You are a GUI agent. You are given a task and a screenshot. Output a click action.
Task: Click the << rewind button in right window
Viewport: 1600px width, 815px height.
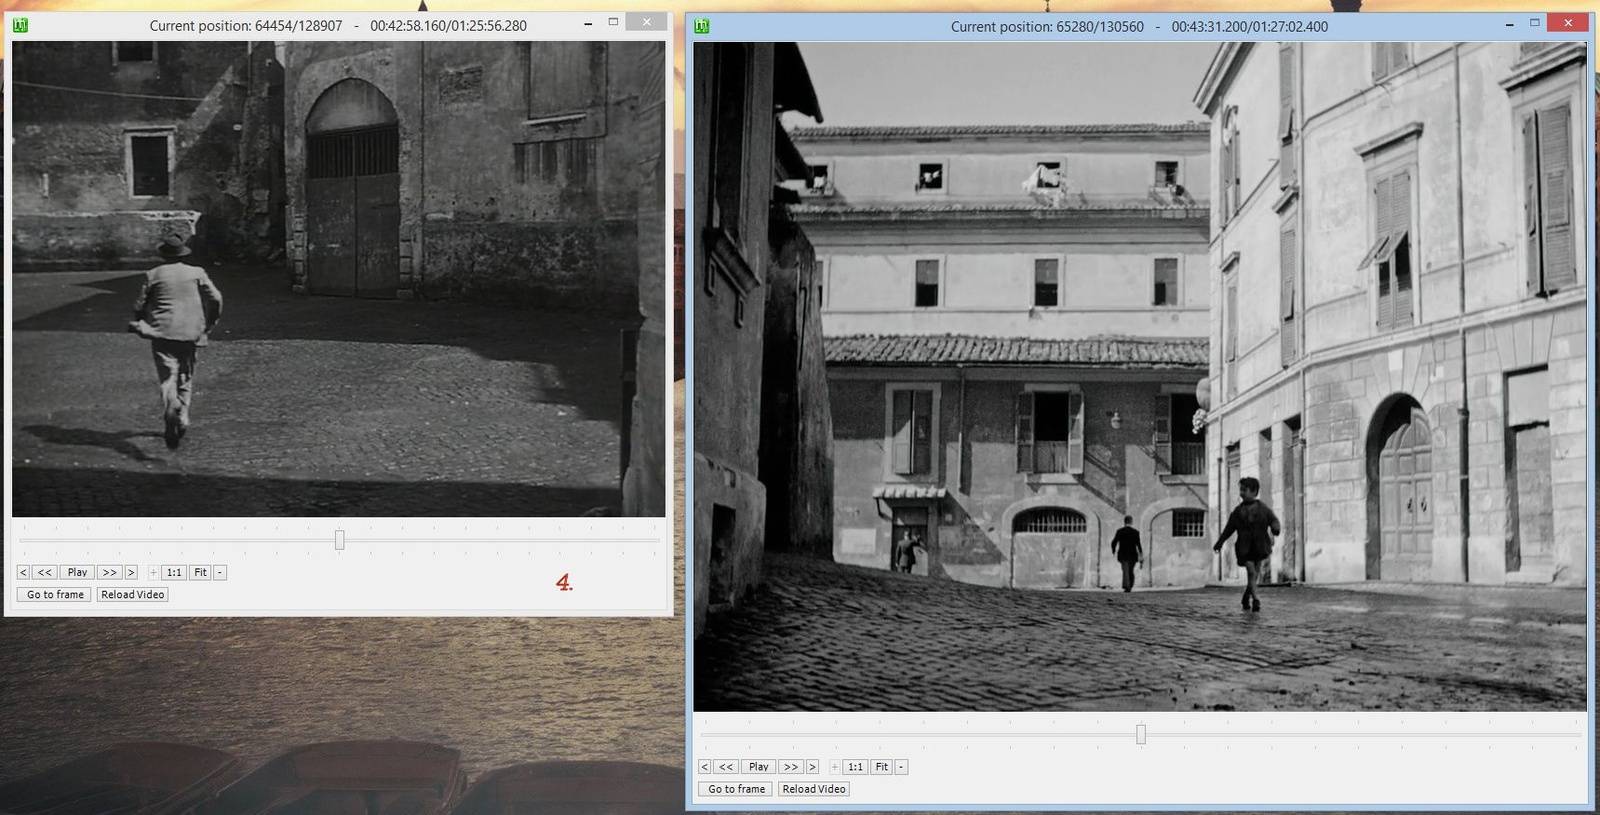point(726,767)
